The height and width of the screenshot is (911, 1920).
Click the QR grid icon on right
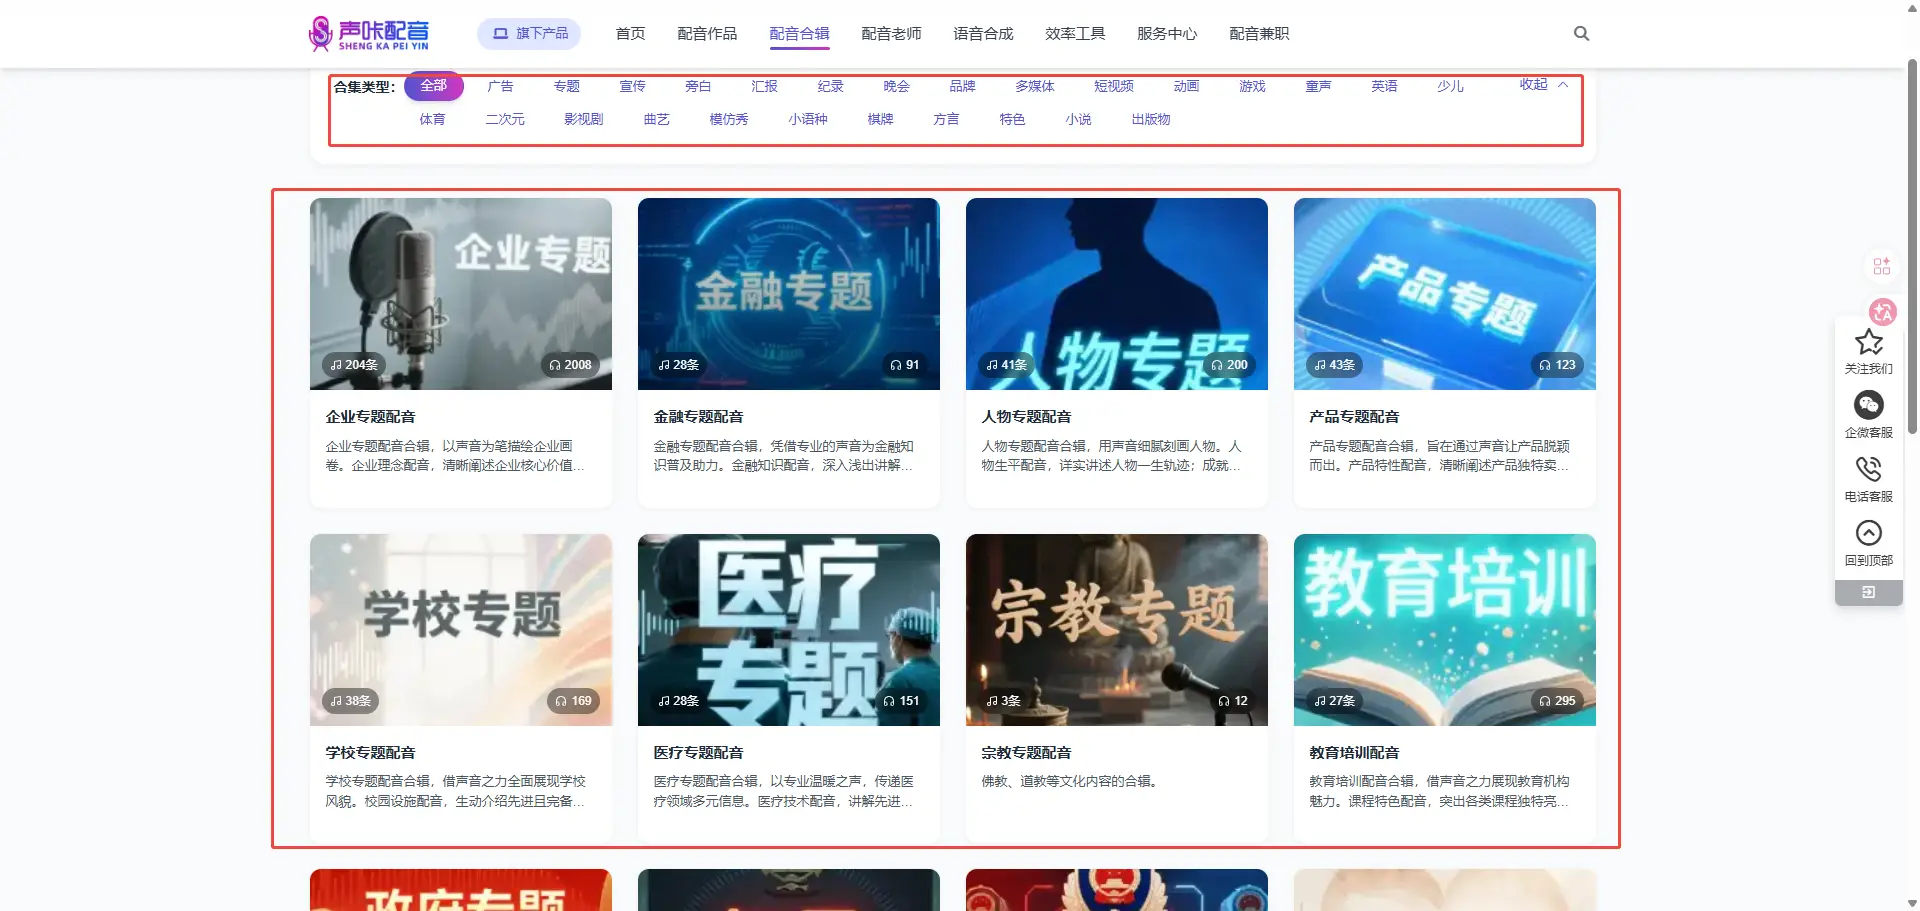1881,266
